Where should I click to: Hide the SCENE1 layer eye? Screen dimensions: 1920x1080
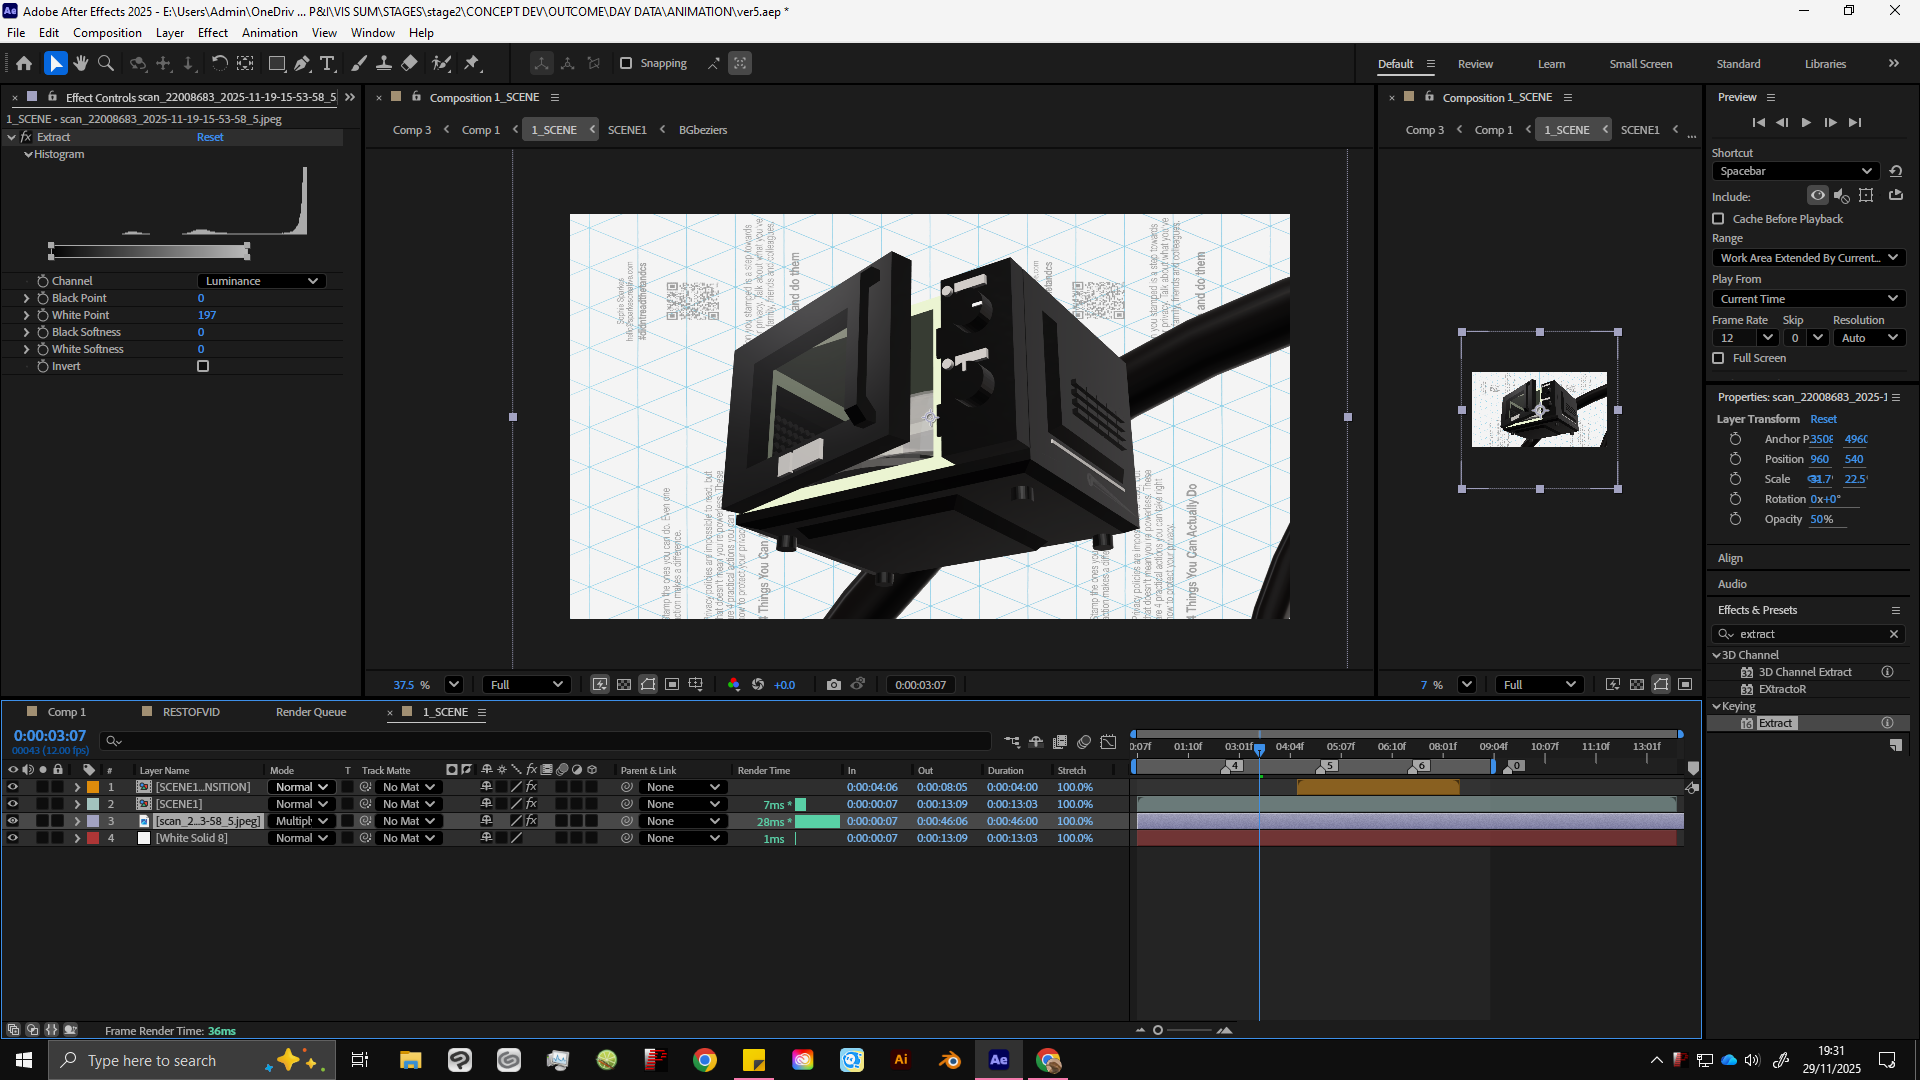[x=13, y=804]
